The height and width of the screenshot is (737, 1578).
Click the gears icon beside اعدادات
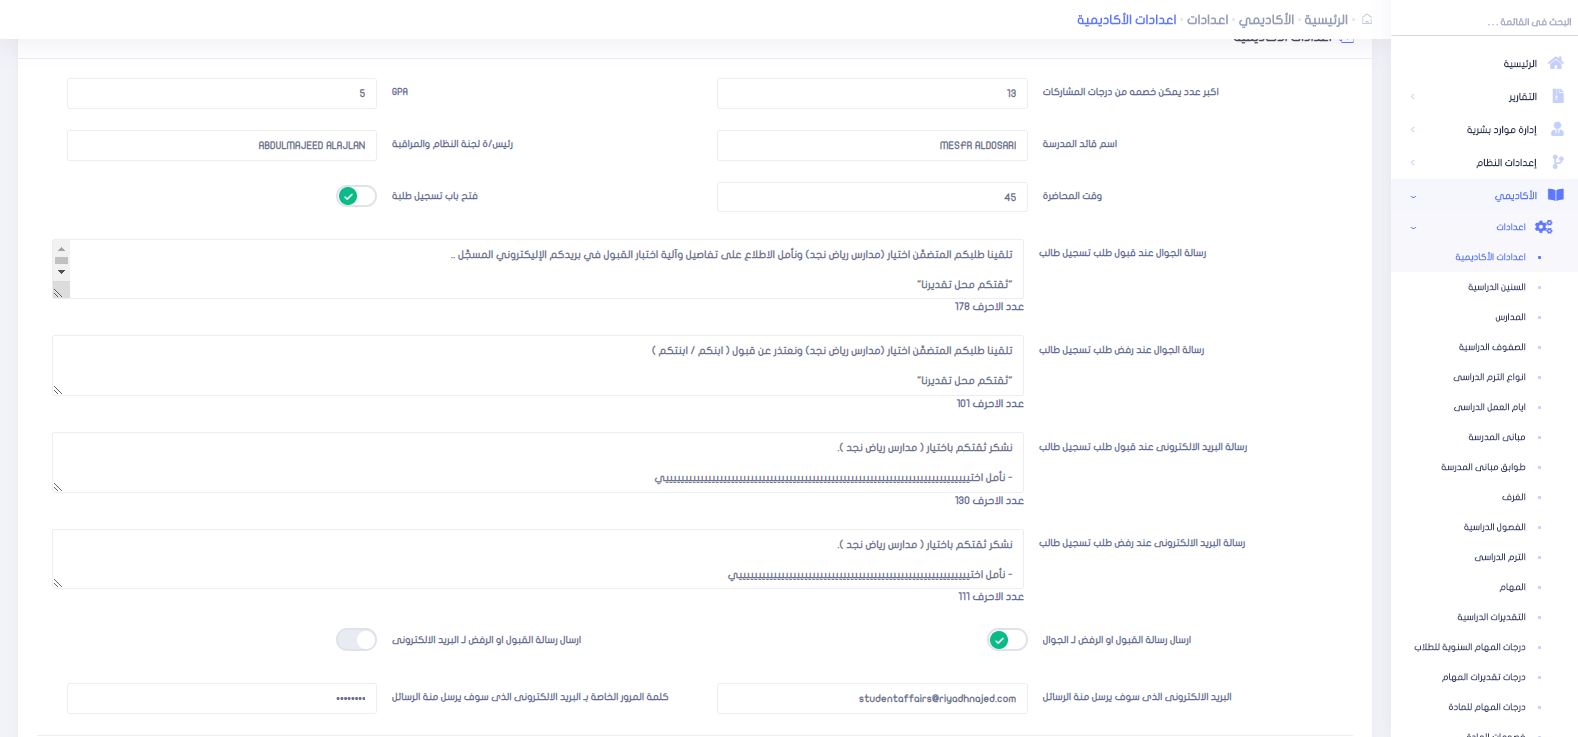click(1544, 227)
